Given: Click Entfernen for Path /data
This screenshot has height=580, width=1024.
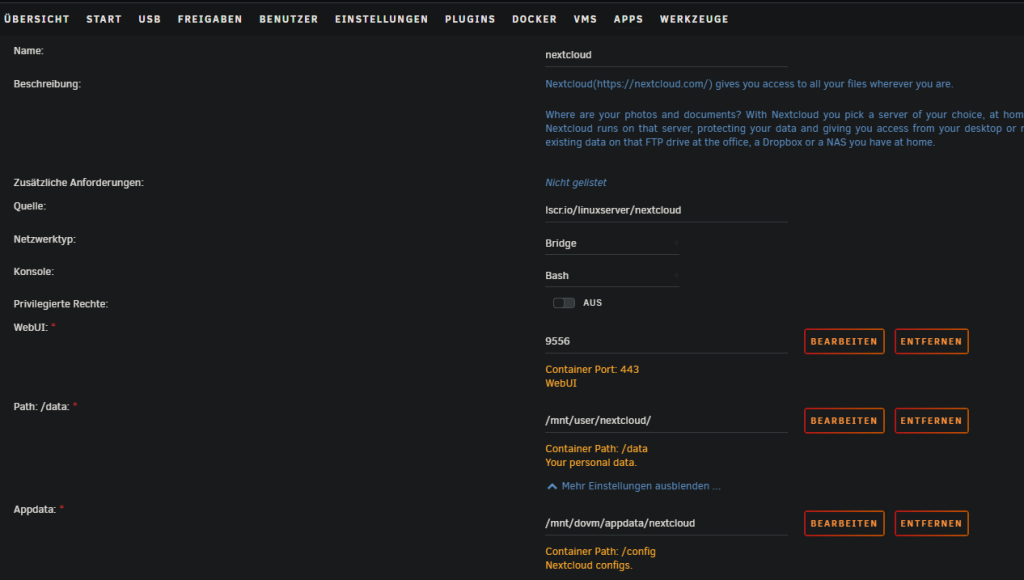Looking at the screenshot, I should coord(931,421).
